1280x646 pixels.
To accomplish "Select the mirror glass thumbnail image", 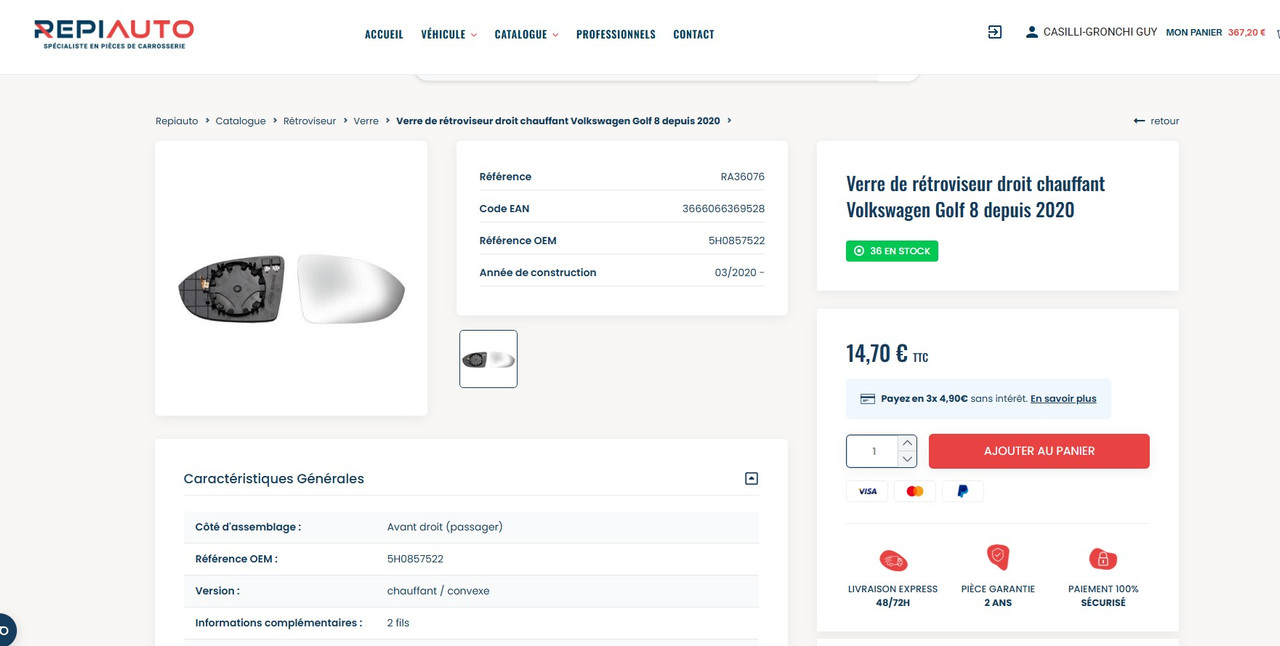I will [488, 359].
